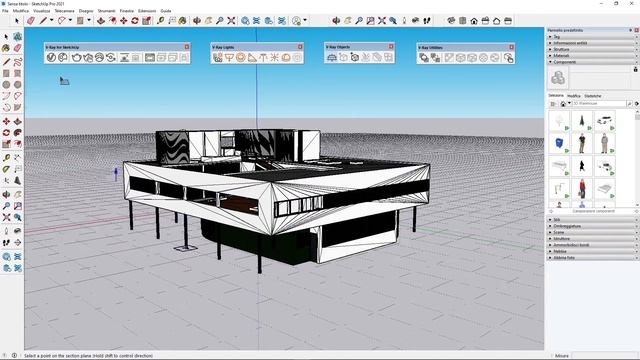
Task: Close the V-Ray Objects toolbar
Action: tap(391, 47)
